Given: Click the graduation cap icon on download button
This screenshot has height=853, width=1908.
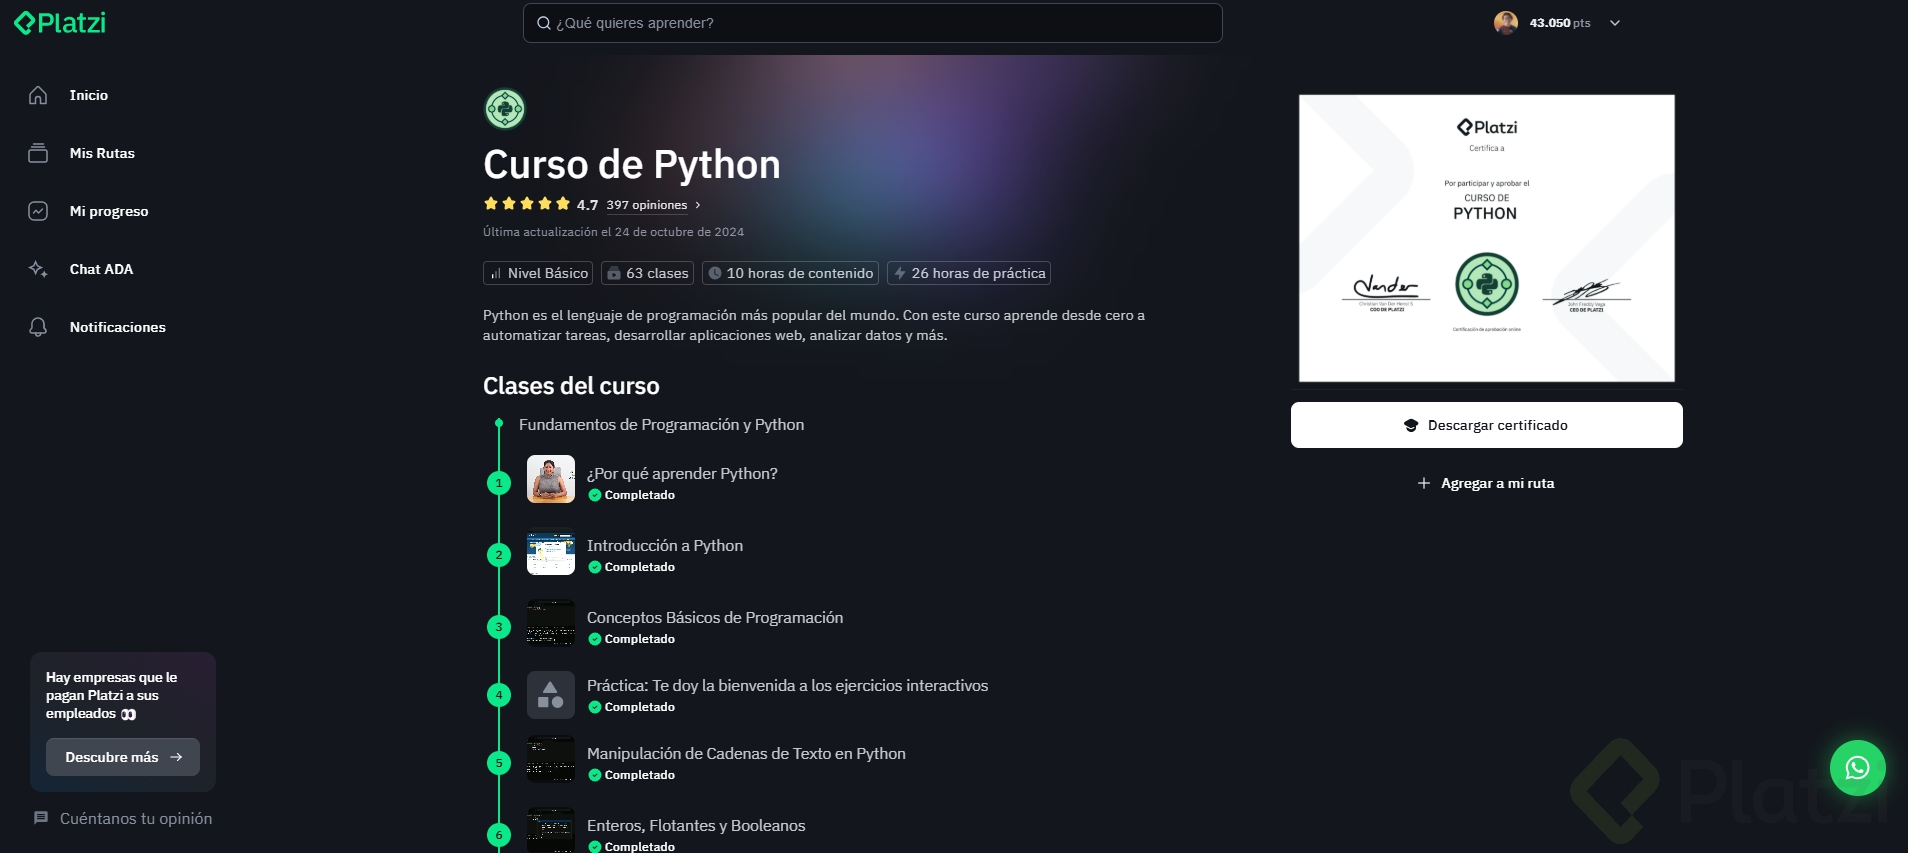Looking at the screenshot, I should [x=1411, y=425].
